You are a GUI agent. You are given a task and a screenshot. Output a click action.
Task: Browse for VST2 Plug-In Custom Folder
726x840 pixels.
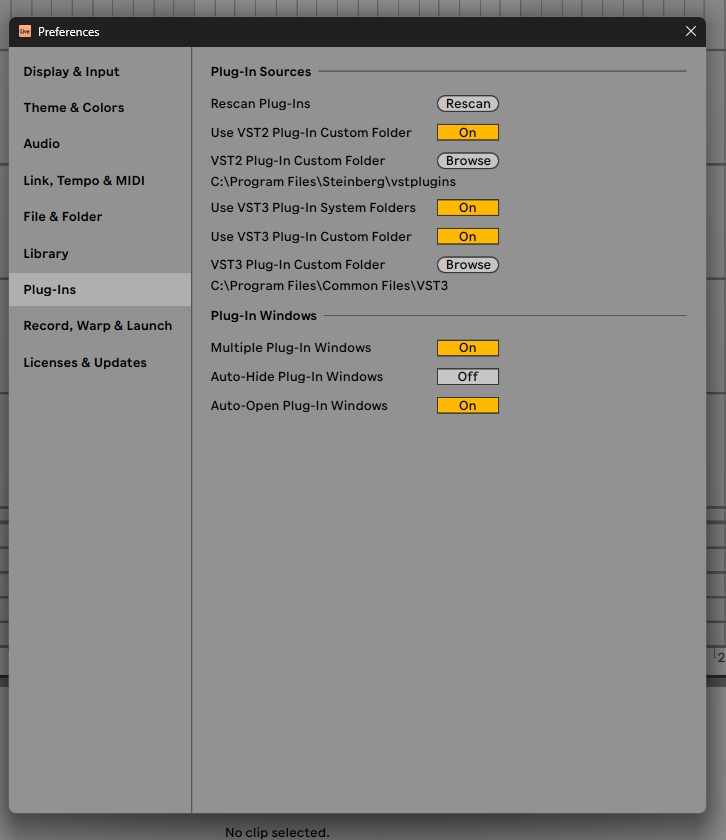[x=468, y=161]
